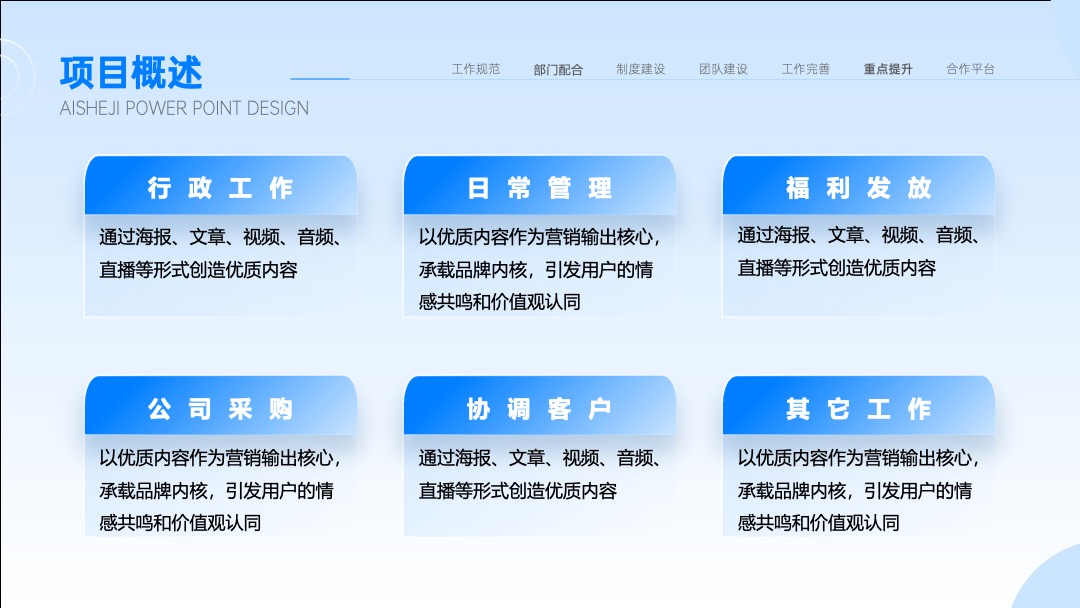1080x608 pixels.
Task: Go to the 团队建设 tab
Action: point(723,69)
